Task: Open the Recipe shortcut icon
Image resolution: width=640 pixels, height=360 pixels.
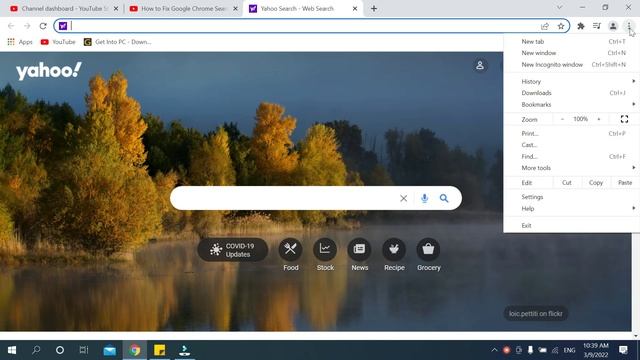Action: [394, 249]
